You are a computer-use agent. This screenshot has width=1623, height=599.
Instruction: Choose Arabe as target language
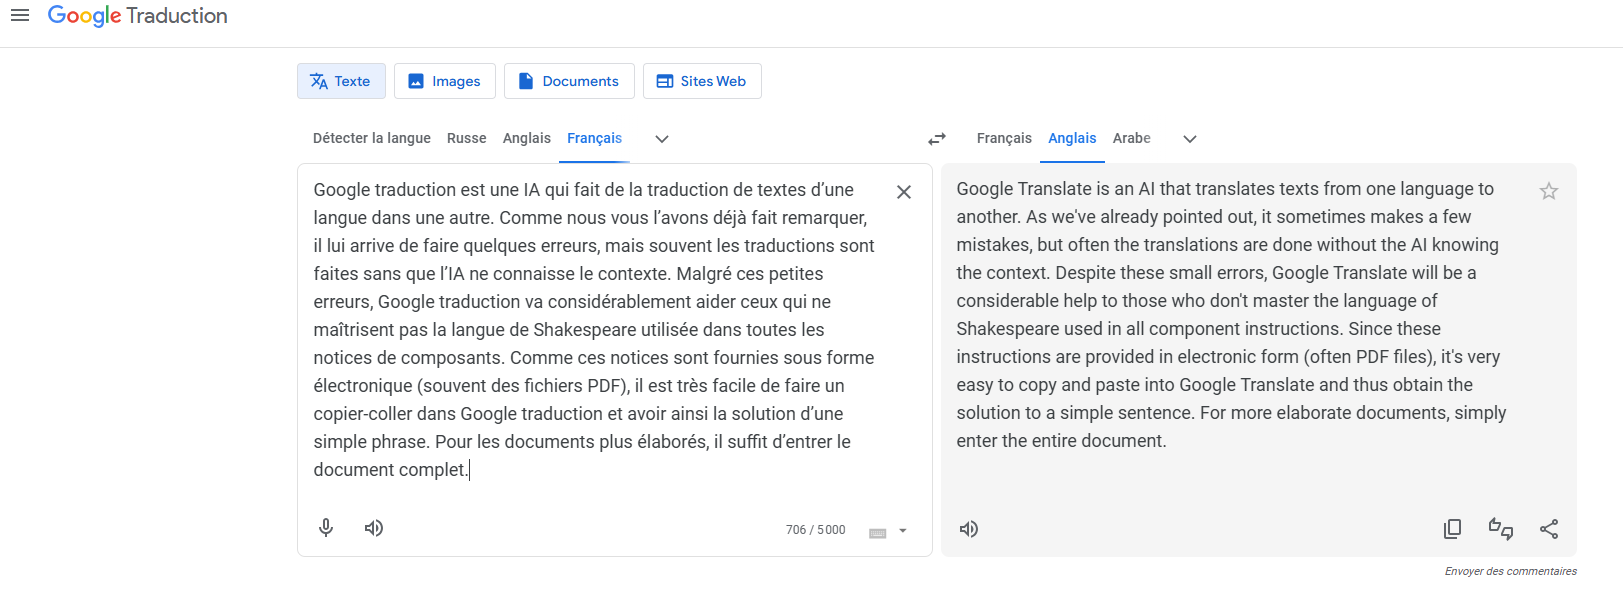(1131, 138)
